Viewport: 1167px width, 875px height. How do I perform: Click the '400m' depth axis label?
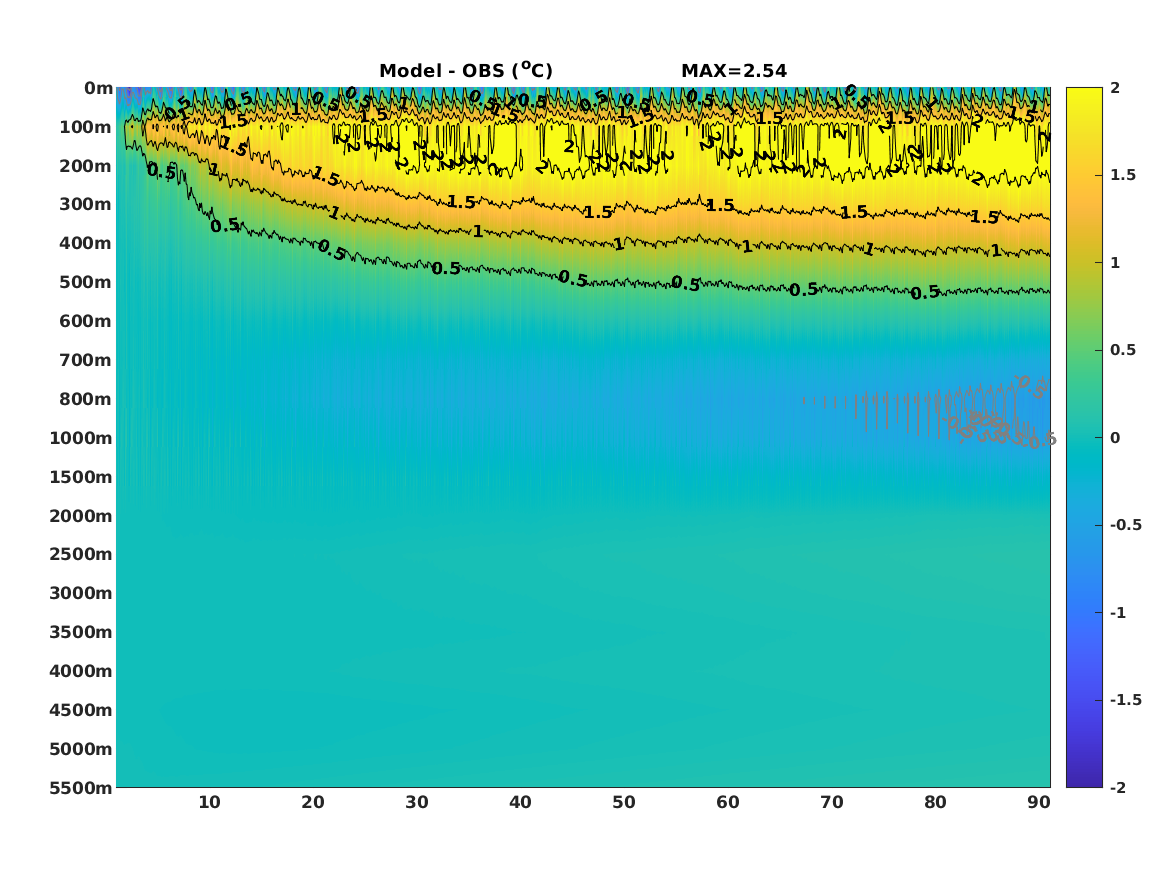point(86,243)
